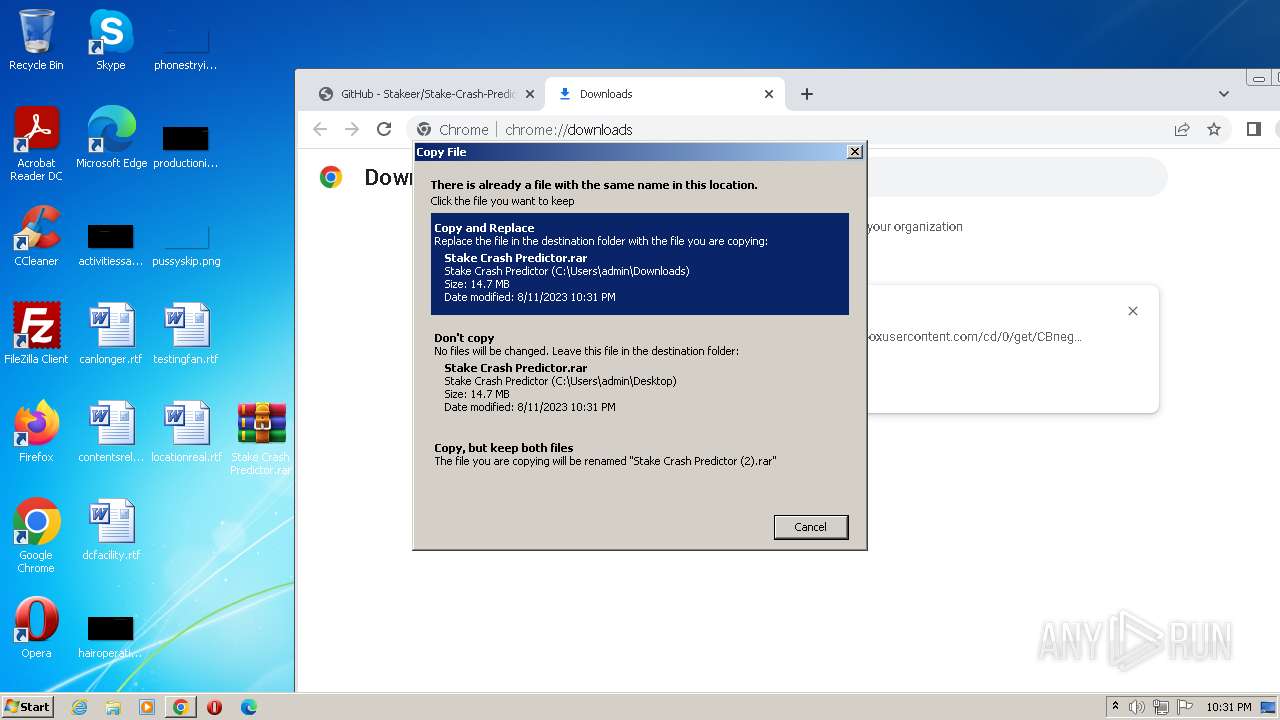Open a new Chrome tab

807,94
